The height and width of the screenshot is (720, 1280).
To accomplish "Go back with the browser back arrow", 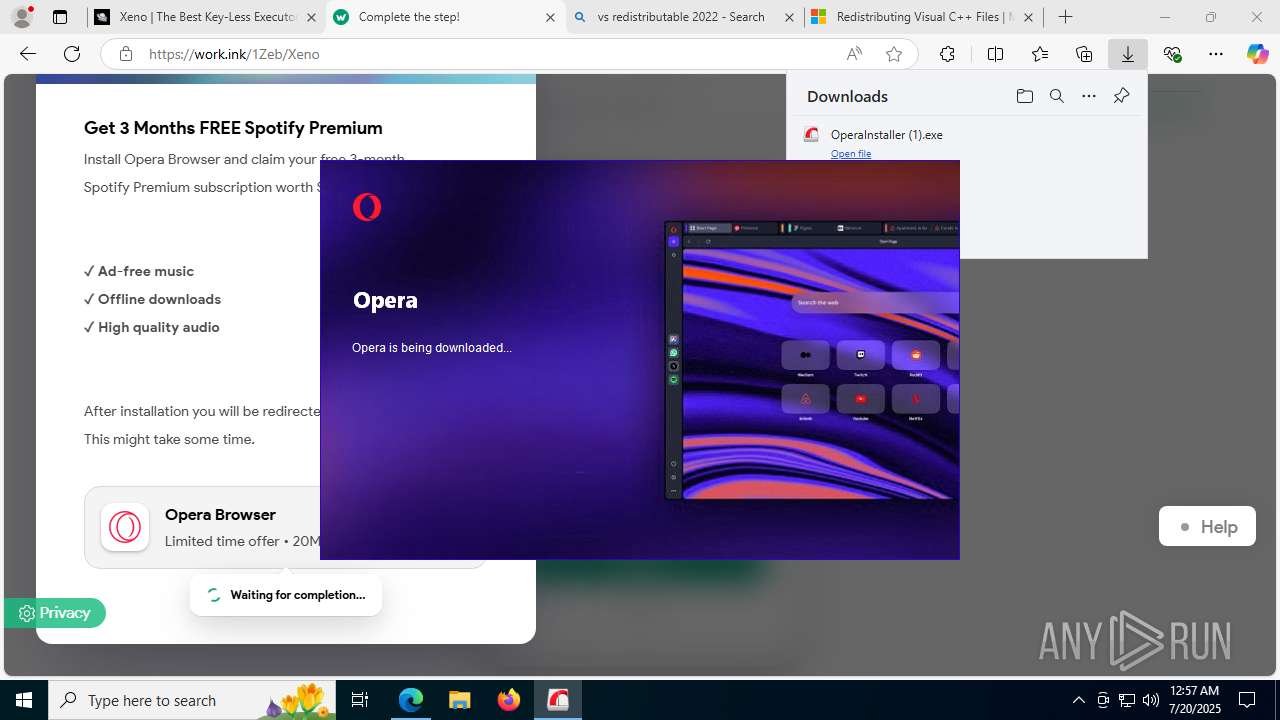I will coord(28,54).
